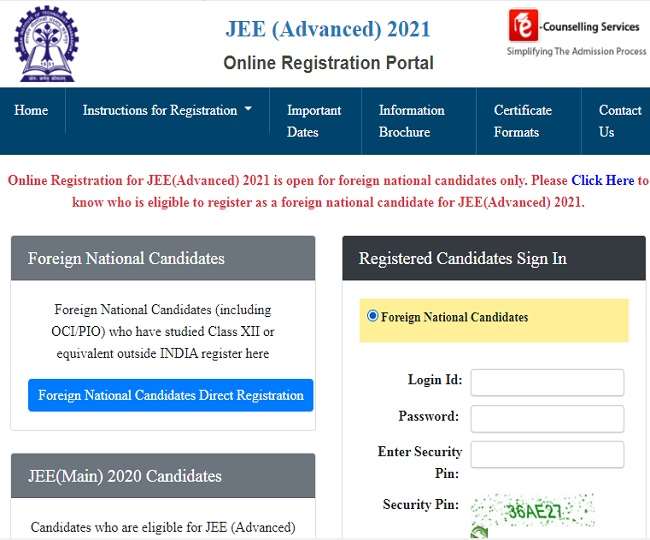
Task: Follow the Click Here eligibility link
Action: [x=602, y=180]
